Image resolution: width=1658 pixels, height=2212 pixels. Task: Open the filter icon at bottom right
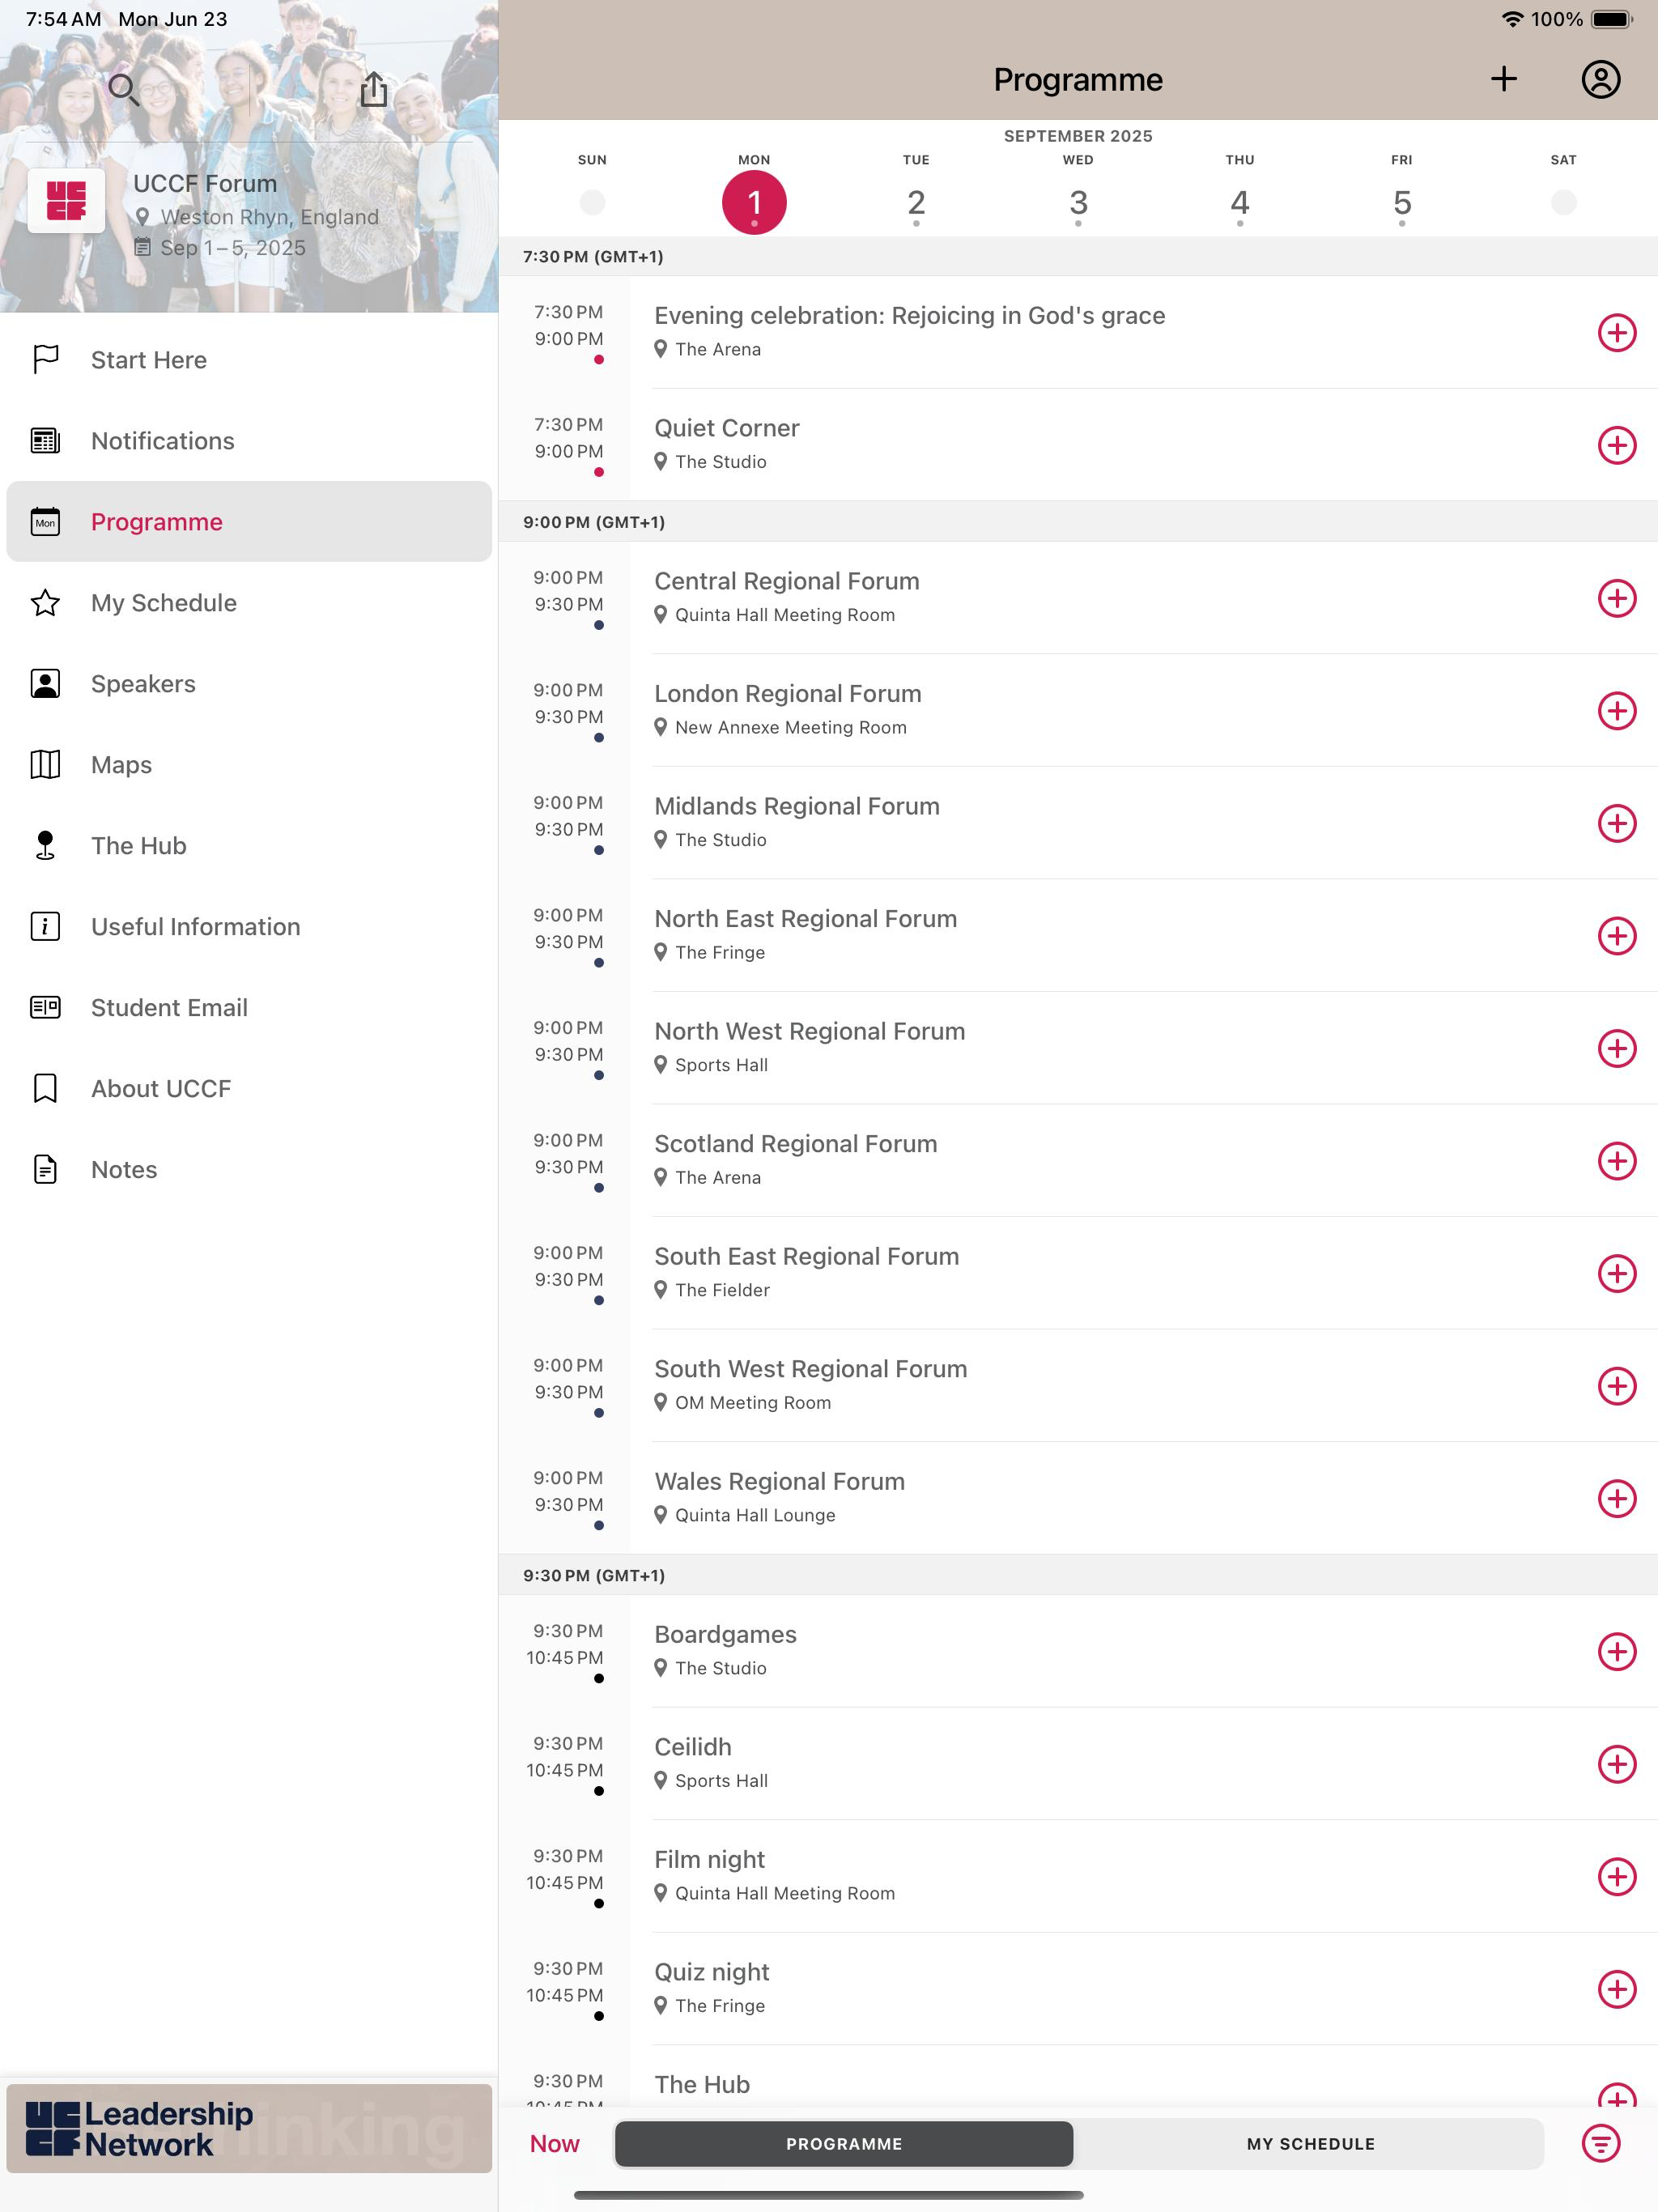point(1600,2143)
